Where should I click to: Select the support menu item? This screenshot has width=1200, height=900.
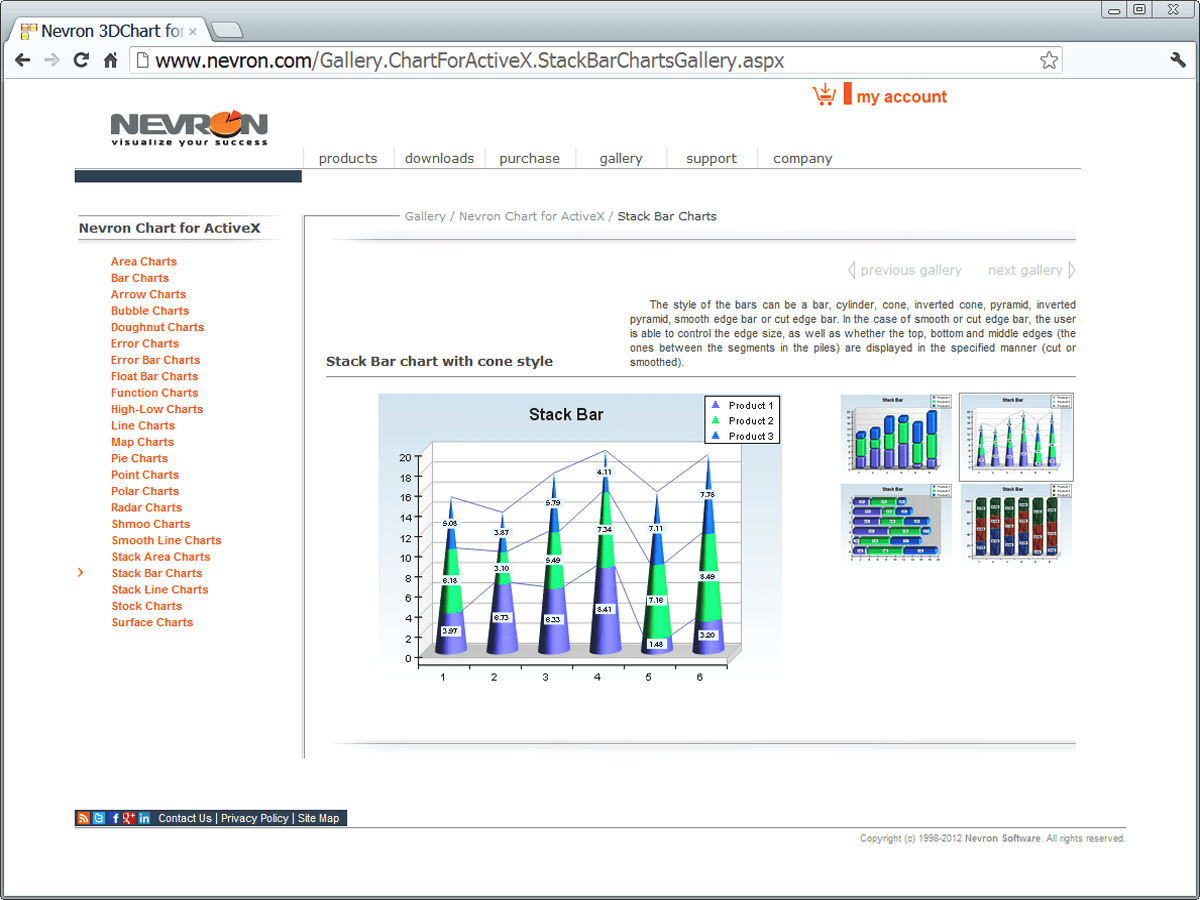[x=711, y=158]
